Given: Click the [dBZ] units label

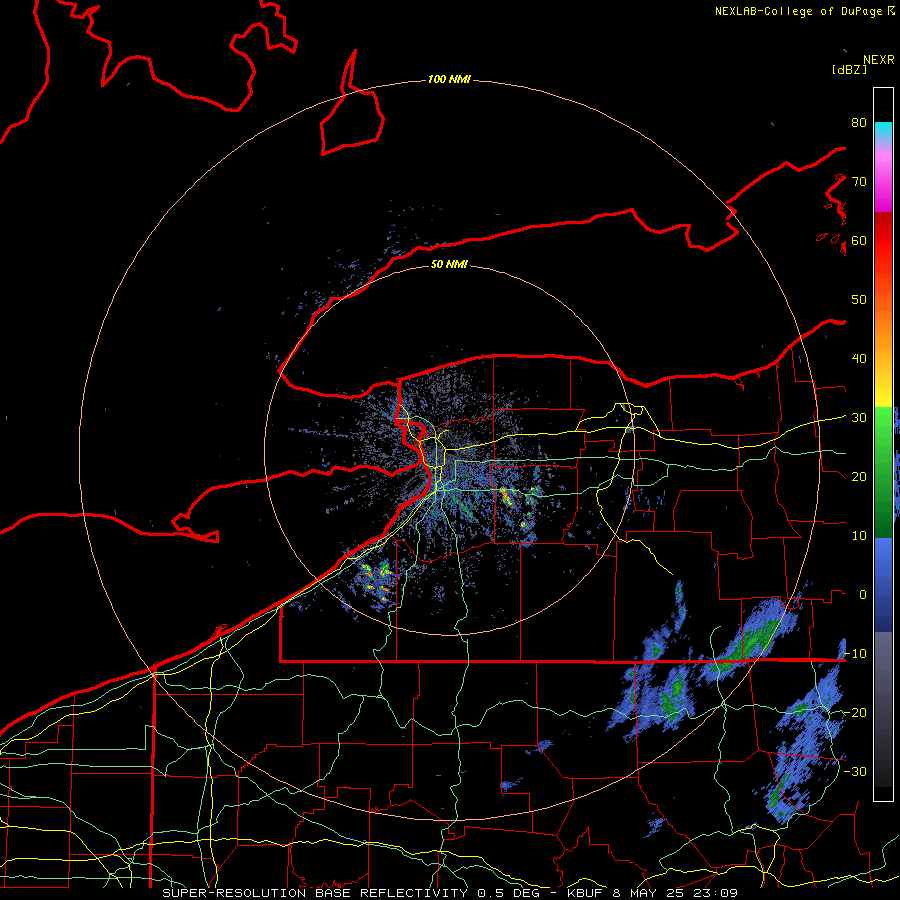Looking at the screenshot, I should 849,69.
